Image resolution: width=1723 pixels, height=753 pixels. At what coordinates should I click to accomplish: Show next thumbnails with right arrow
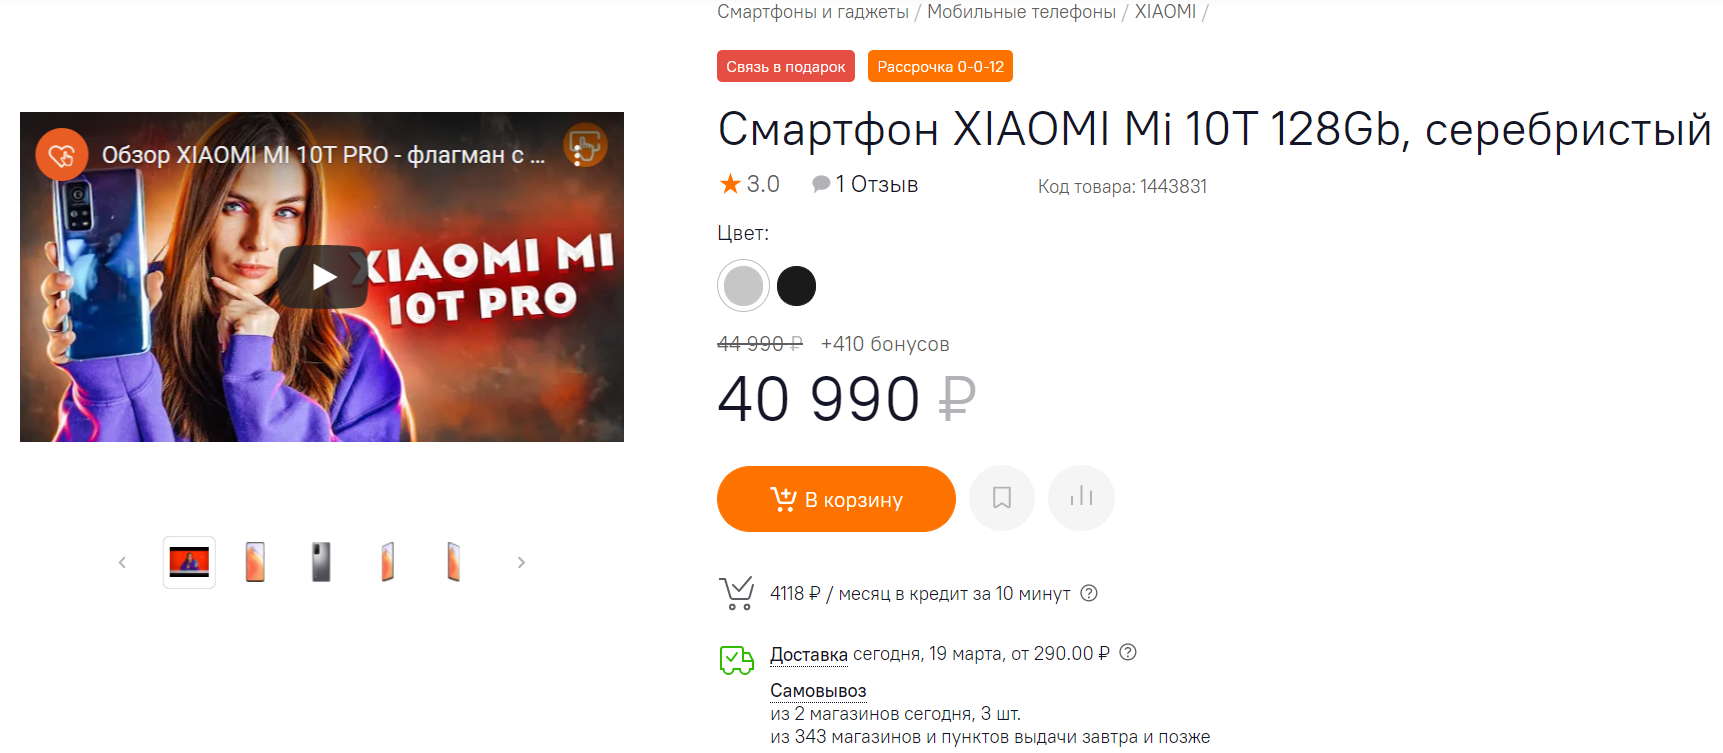tap(521, 563)
